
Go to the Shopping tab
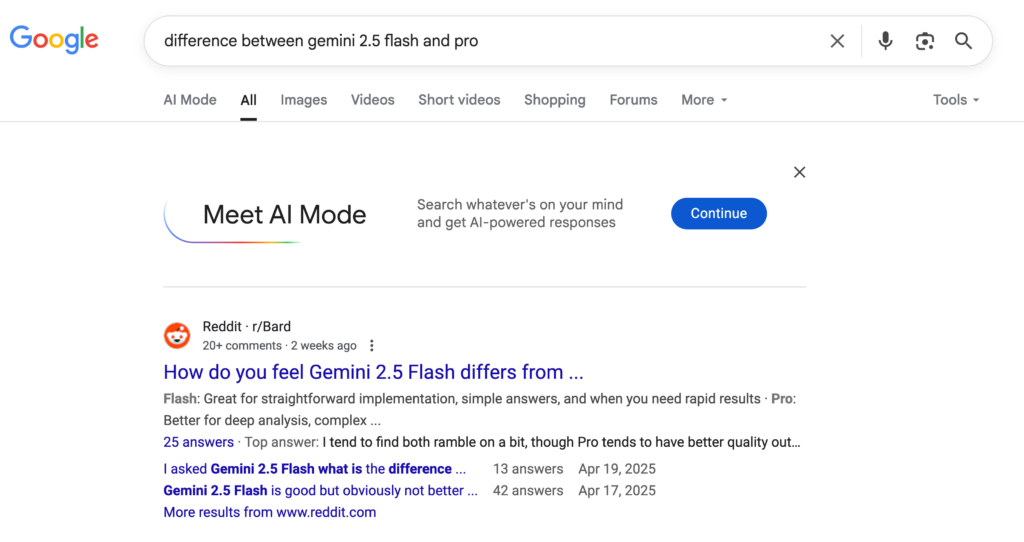(554, 100)
